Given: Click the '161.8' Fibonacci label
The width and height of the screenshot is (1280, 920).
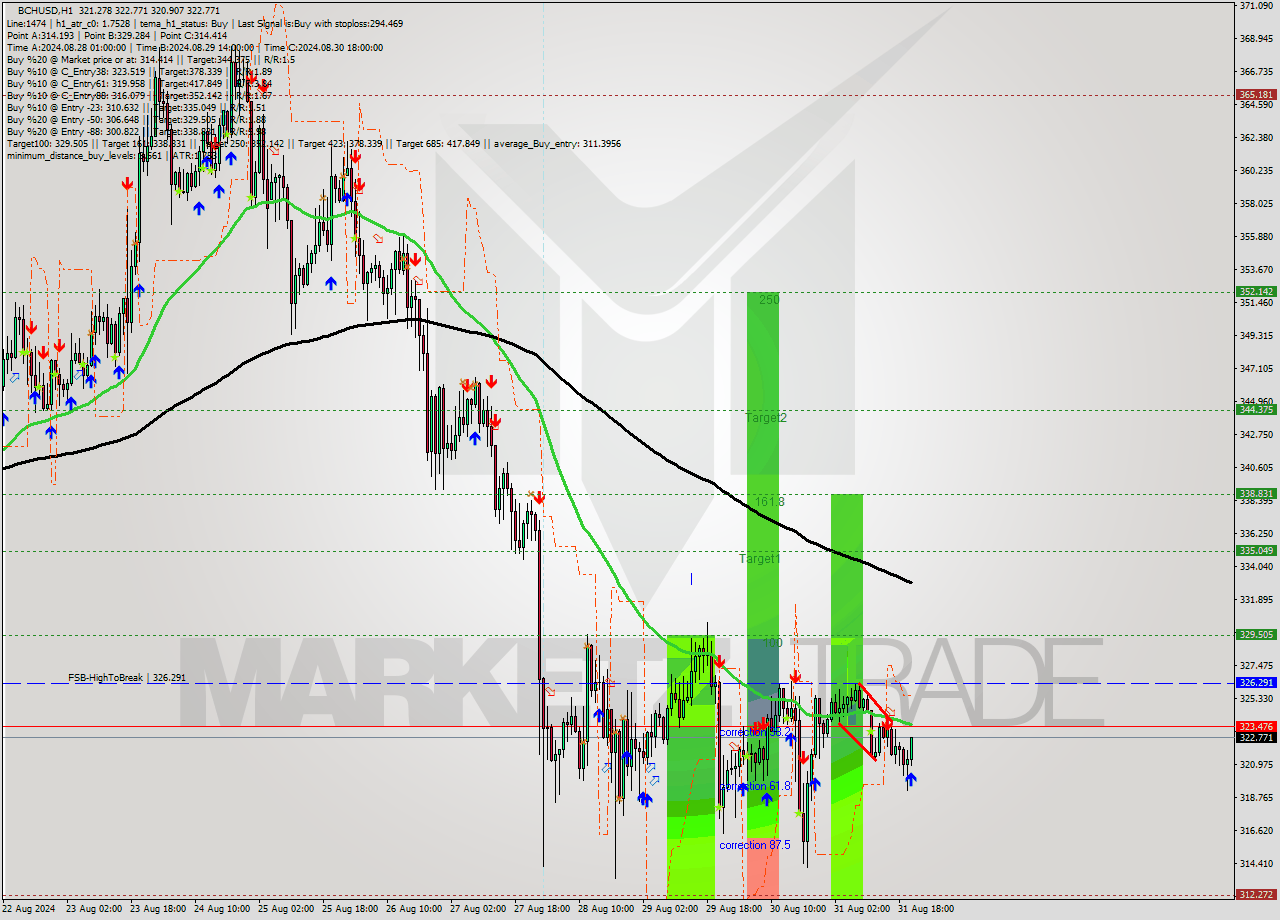Looking at the screenshot, I should pyautogui.click(x=768, y=502).
